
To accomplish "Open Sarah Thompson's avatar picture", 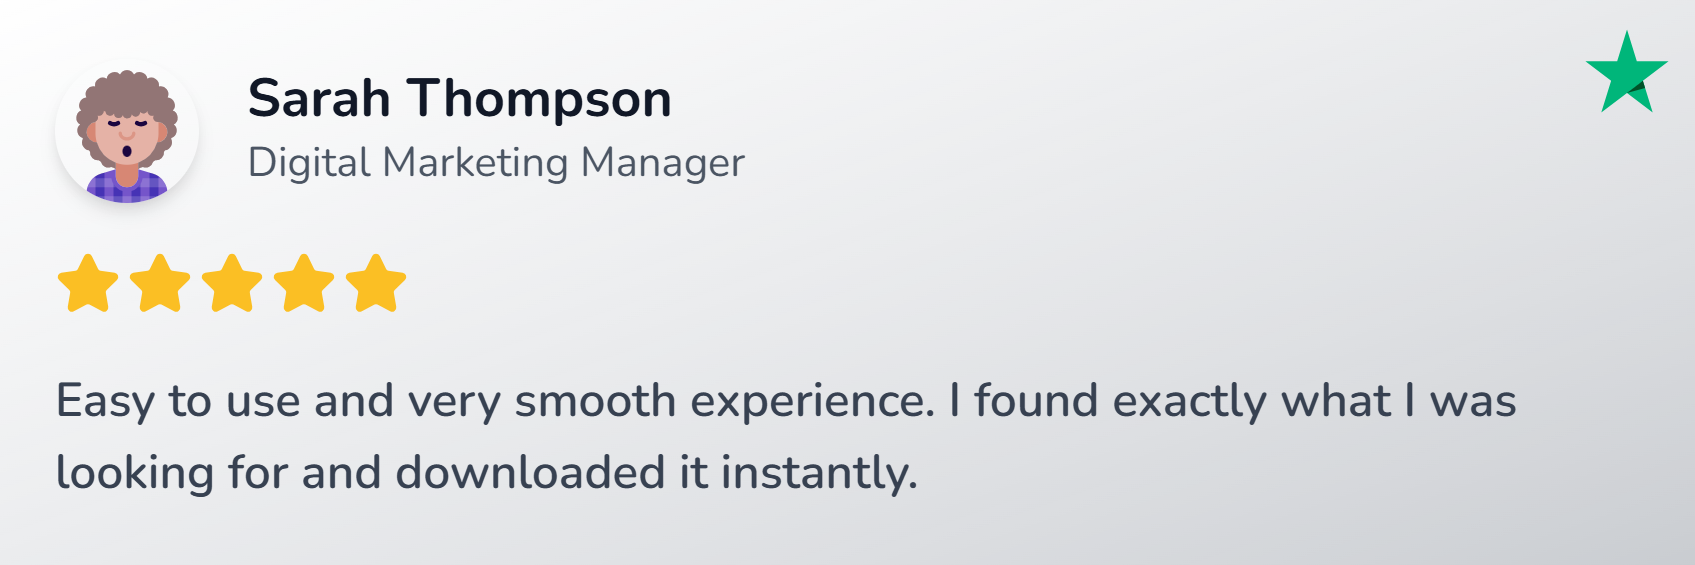I will click(127, 132).
